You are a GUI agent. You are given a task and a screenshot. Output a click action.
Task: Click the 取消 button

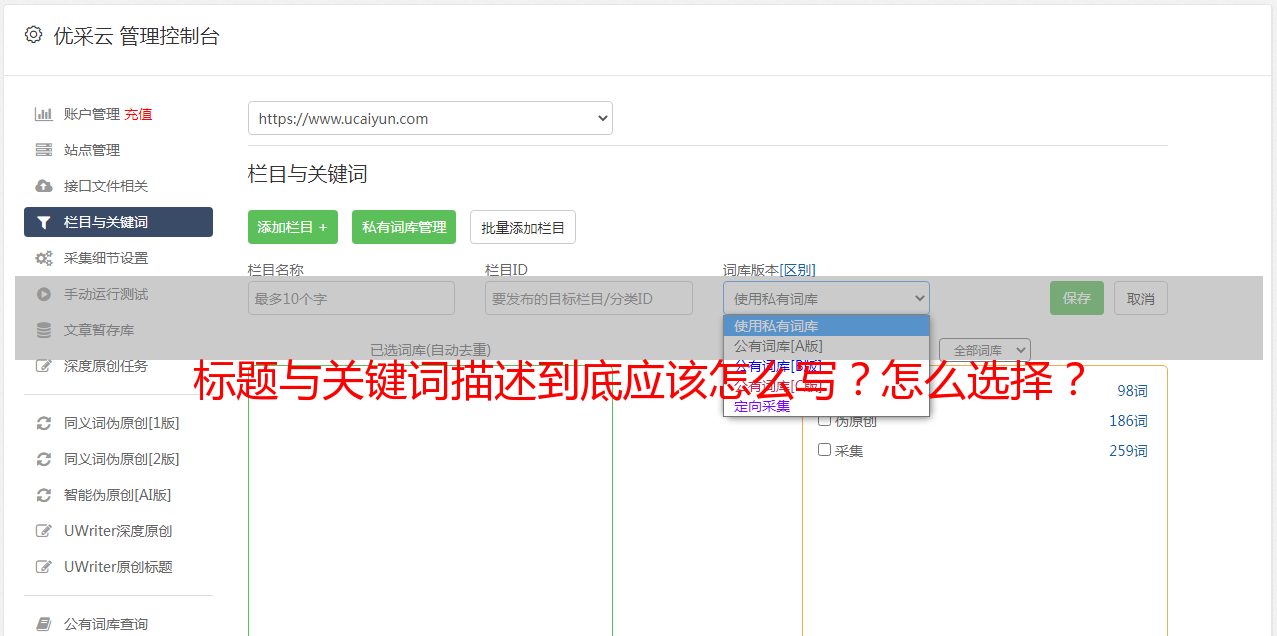(x=1141, y=298)
